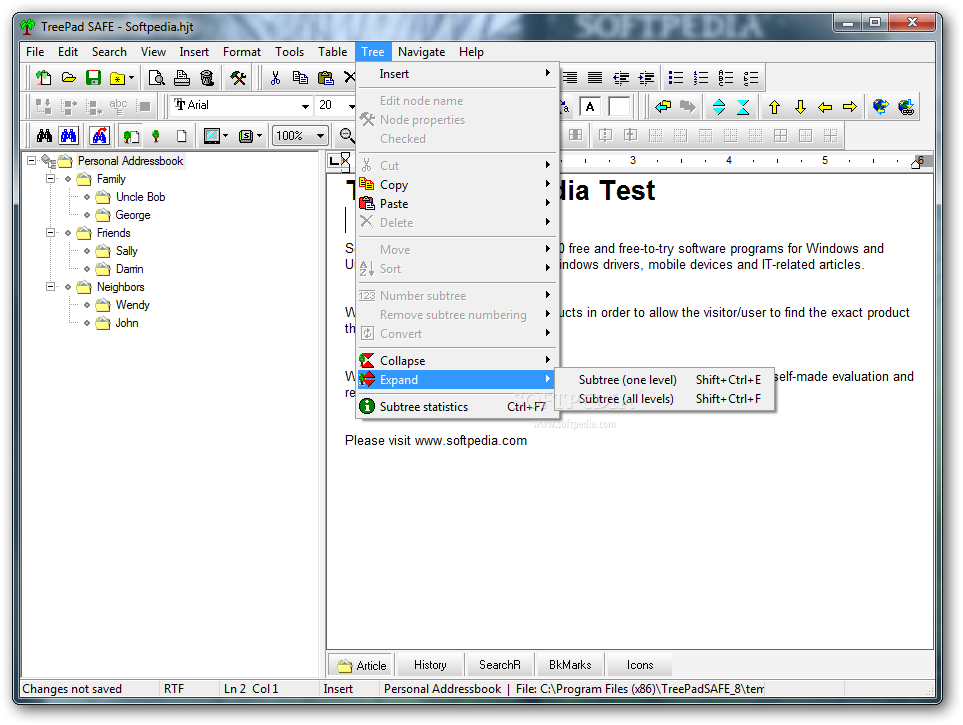Collapse the Personal Addressbook root node
Image resolution: width=963 pixels, height=725 pixels.
tap(31, 161)
